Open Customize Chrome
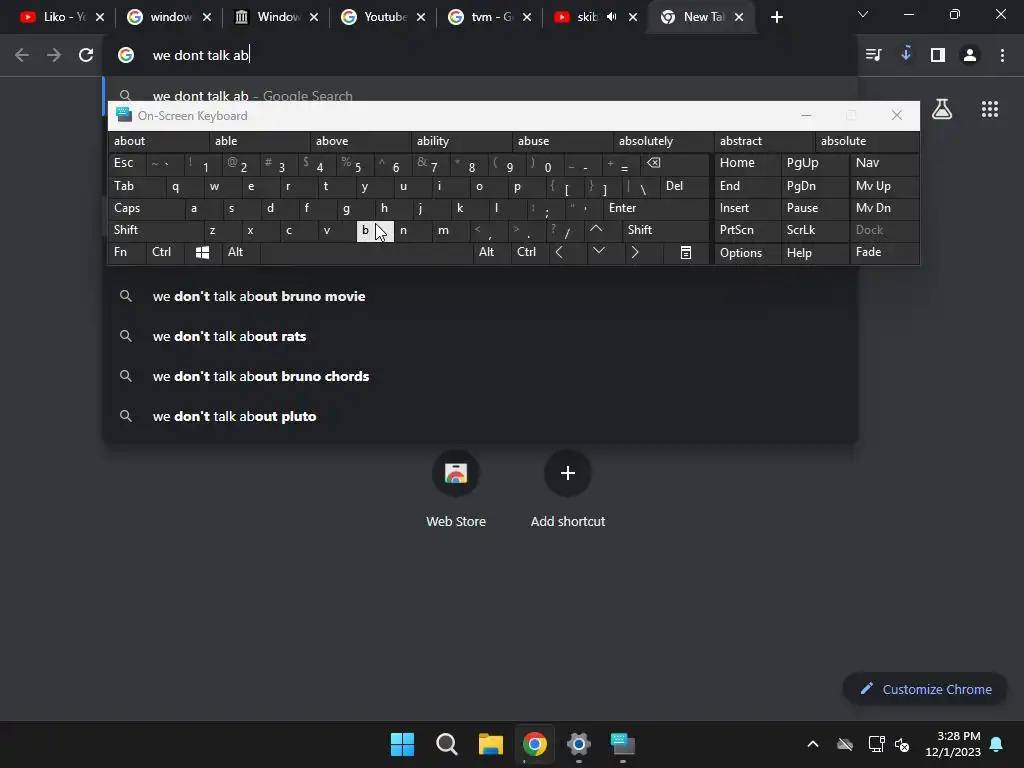The image size is (1024, 768). pyautogui.click(x=925, y=689)
